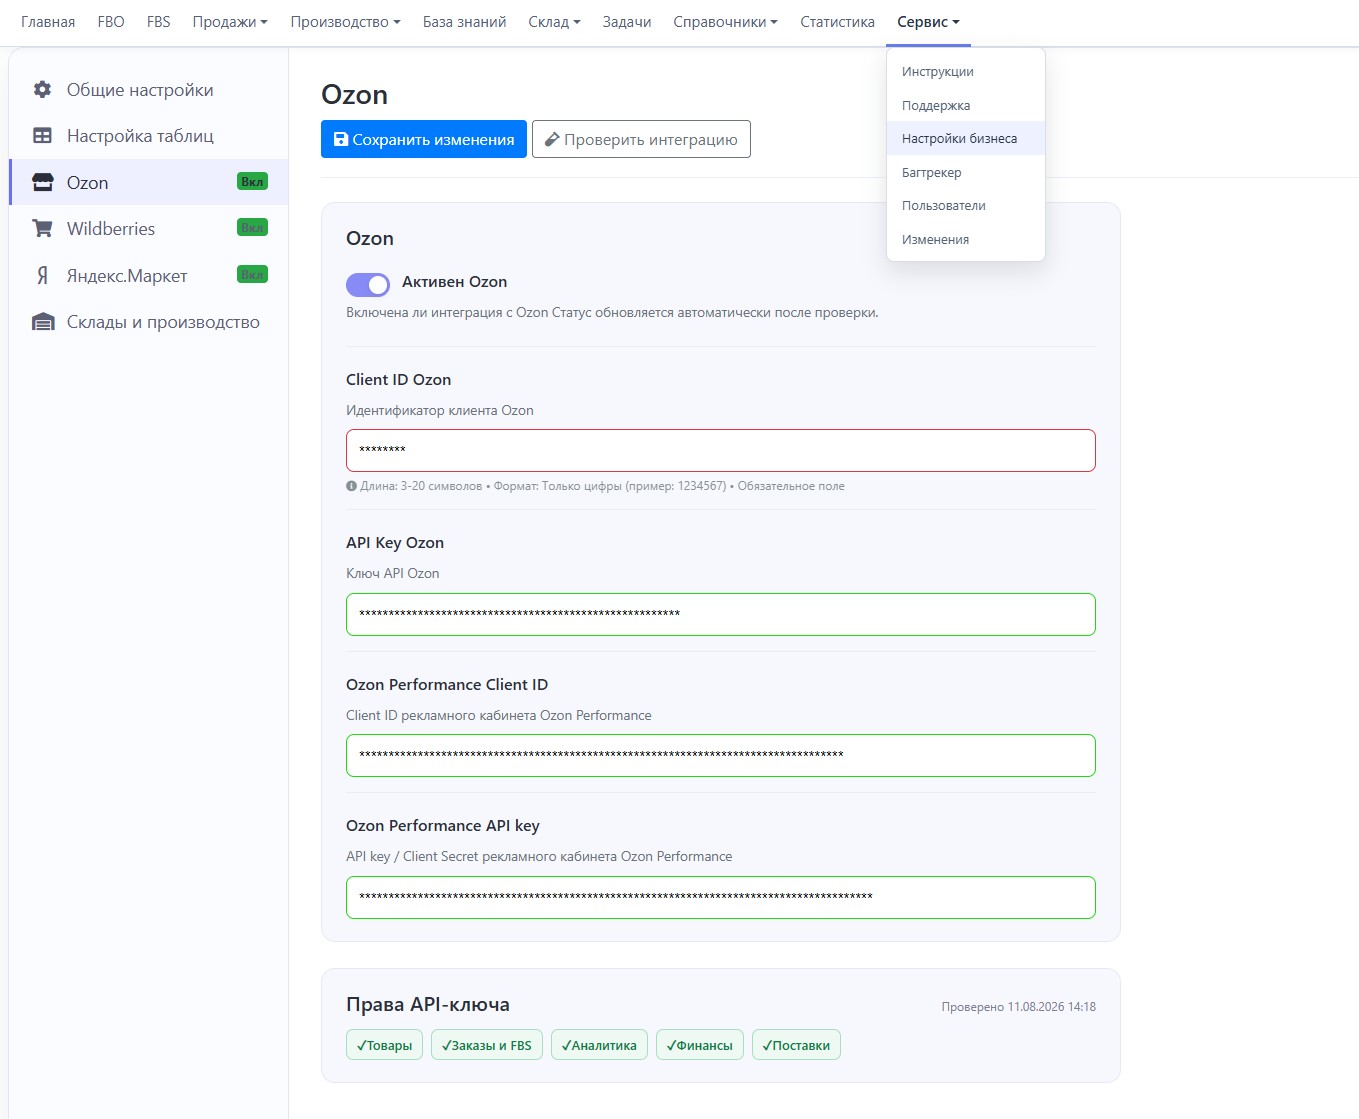Viewport: 1359px width, 1119px height.
Task: Open Wildberries settings in the sidebar
Action: coord(149,229)
